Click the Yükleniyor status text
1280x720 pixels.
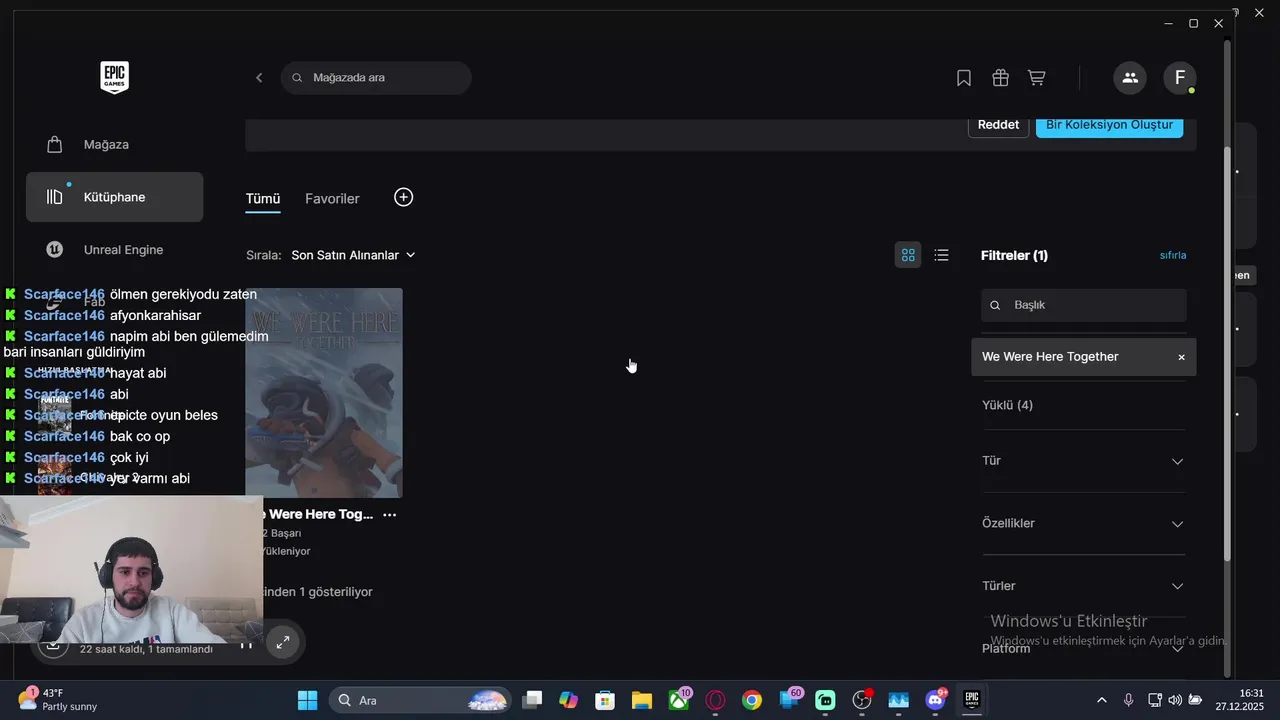(286, 551)
